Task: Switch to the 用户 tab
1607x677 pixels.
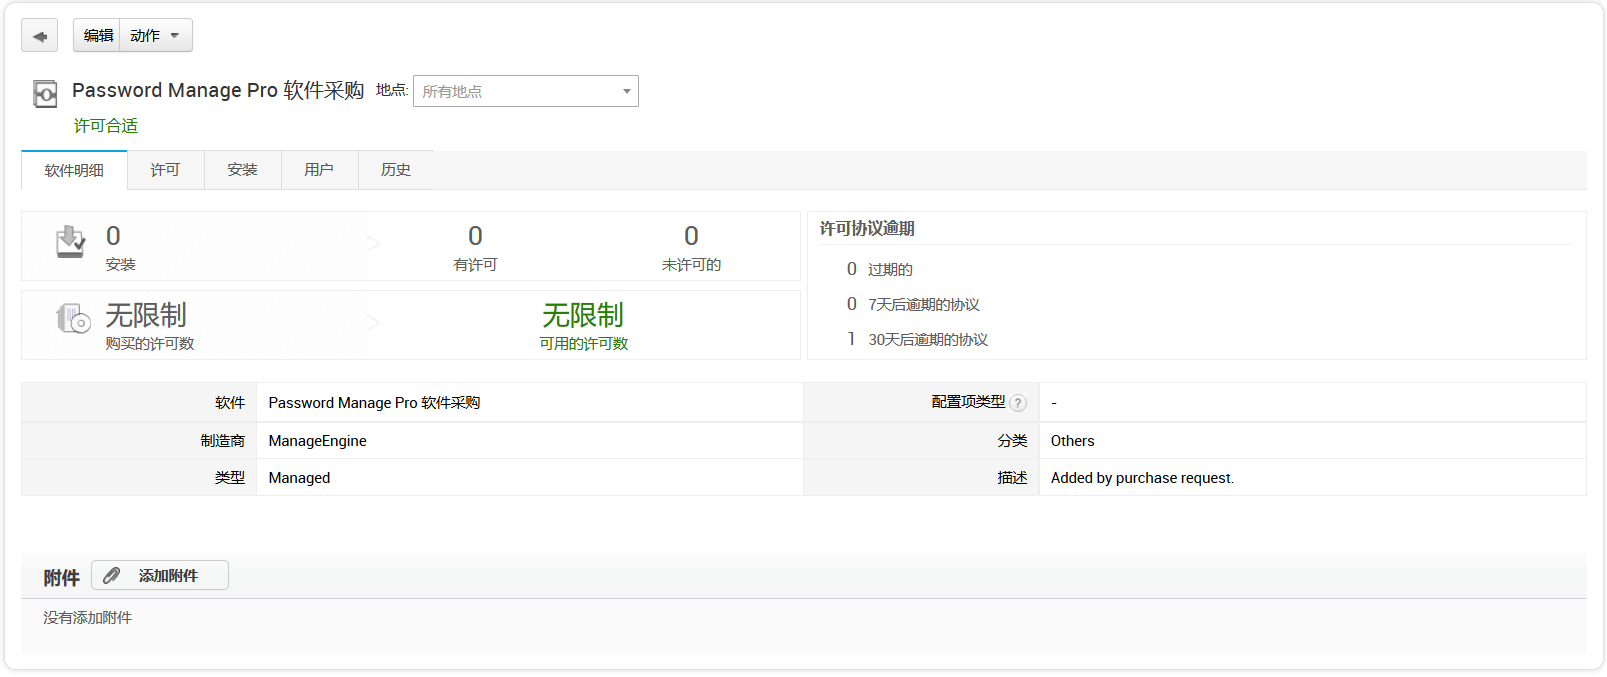Action: pos(319,170)
